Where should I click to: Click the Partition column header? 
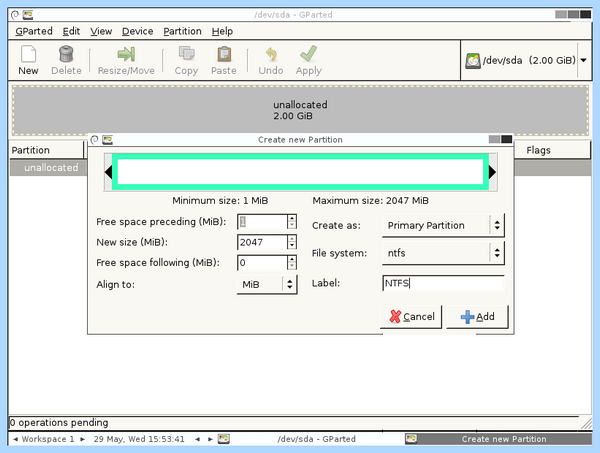(x=46, y=150)
